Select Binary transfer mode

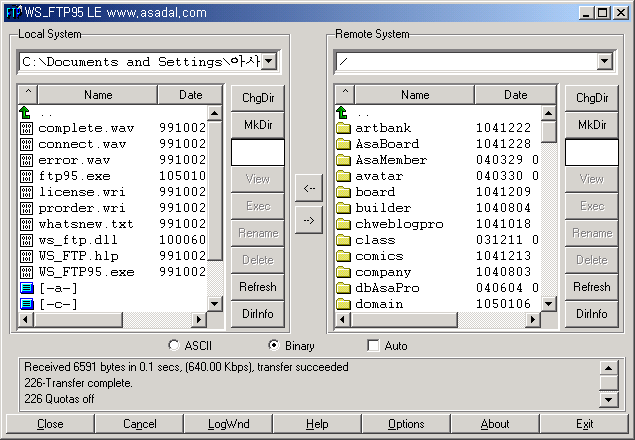(274, 346)
